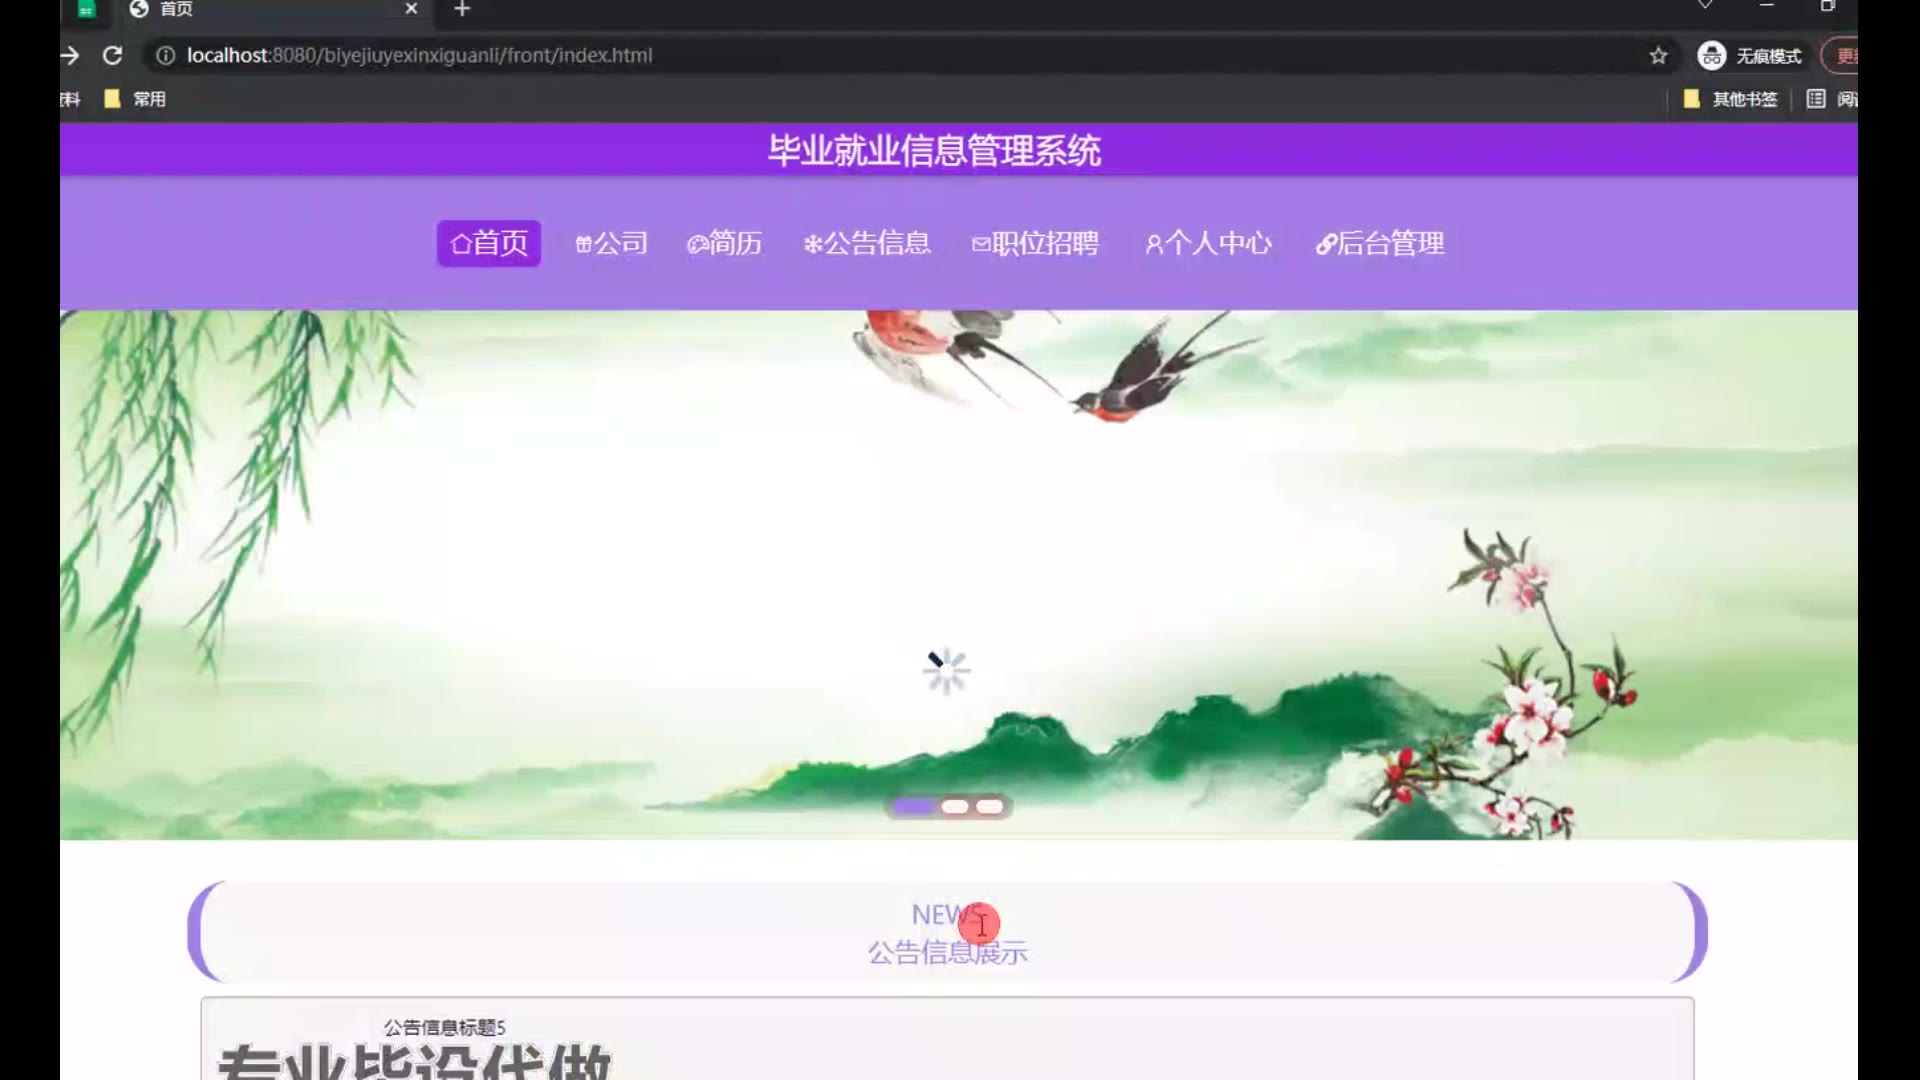
Task: Reload the page with refresh icon
Action: pos(112,56)
